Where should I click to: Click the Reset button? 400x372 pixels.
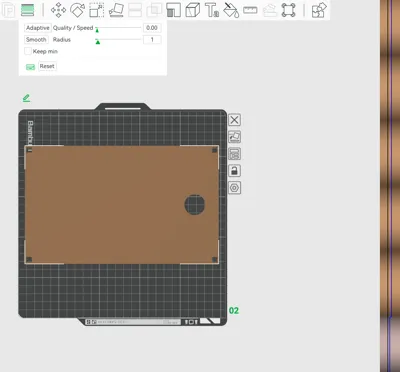coord(47,66)
